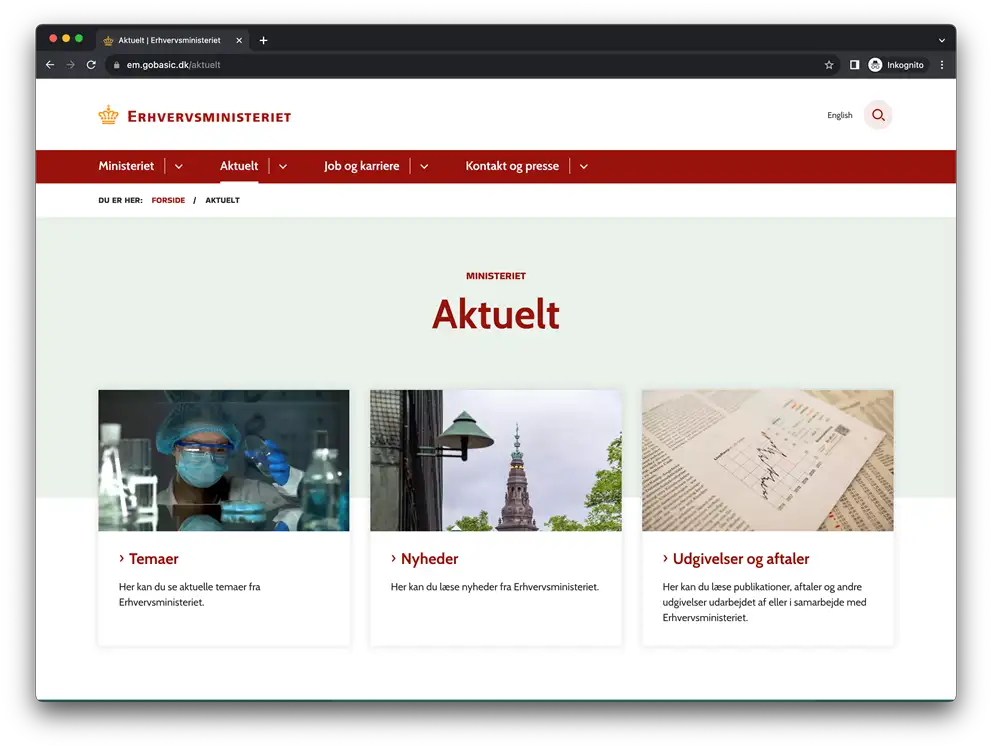This screenshot has height=749, width=992.
Task: Reload the page with the browser refresh icon
Action: [91, 65]
